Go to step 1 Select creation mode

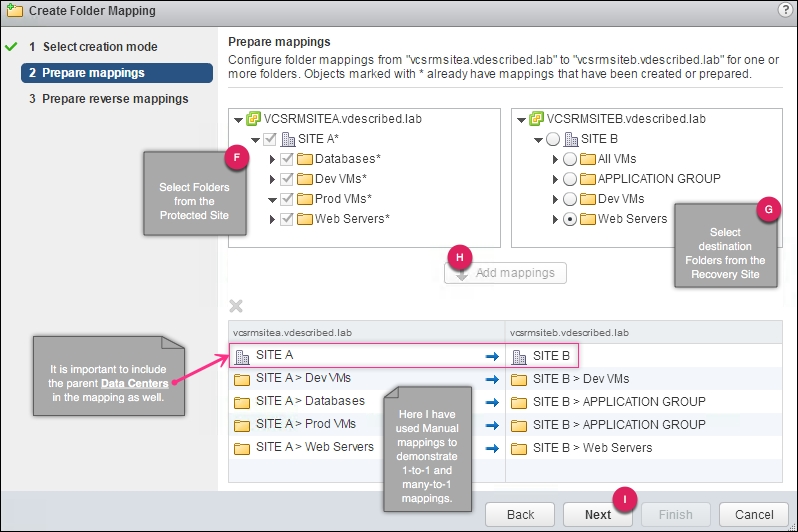[100, 47]
